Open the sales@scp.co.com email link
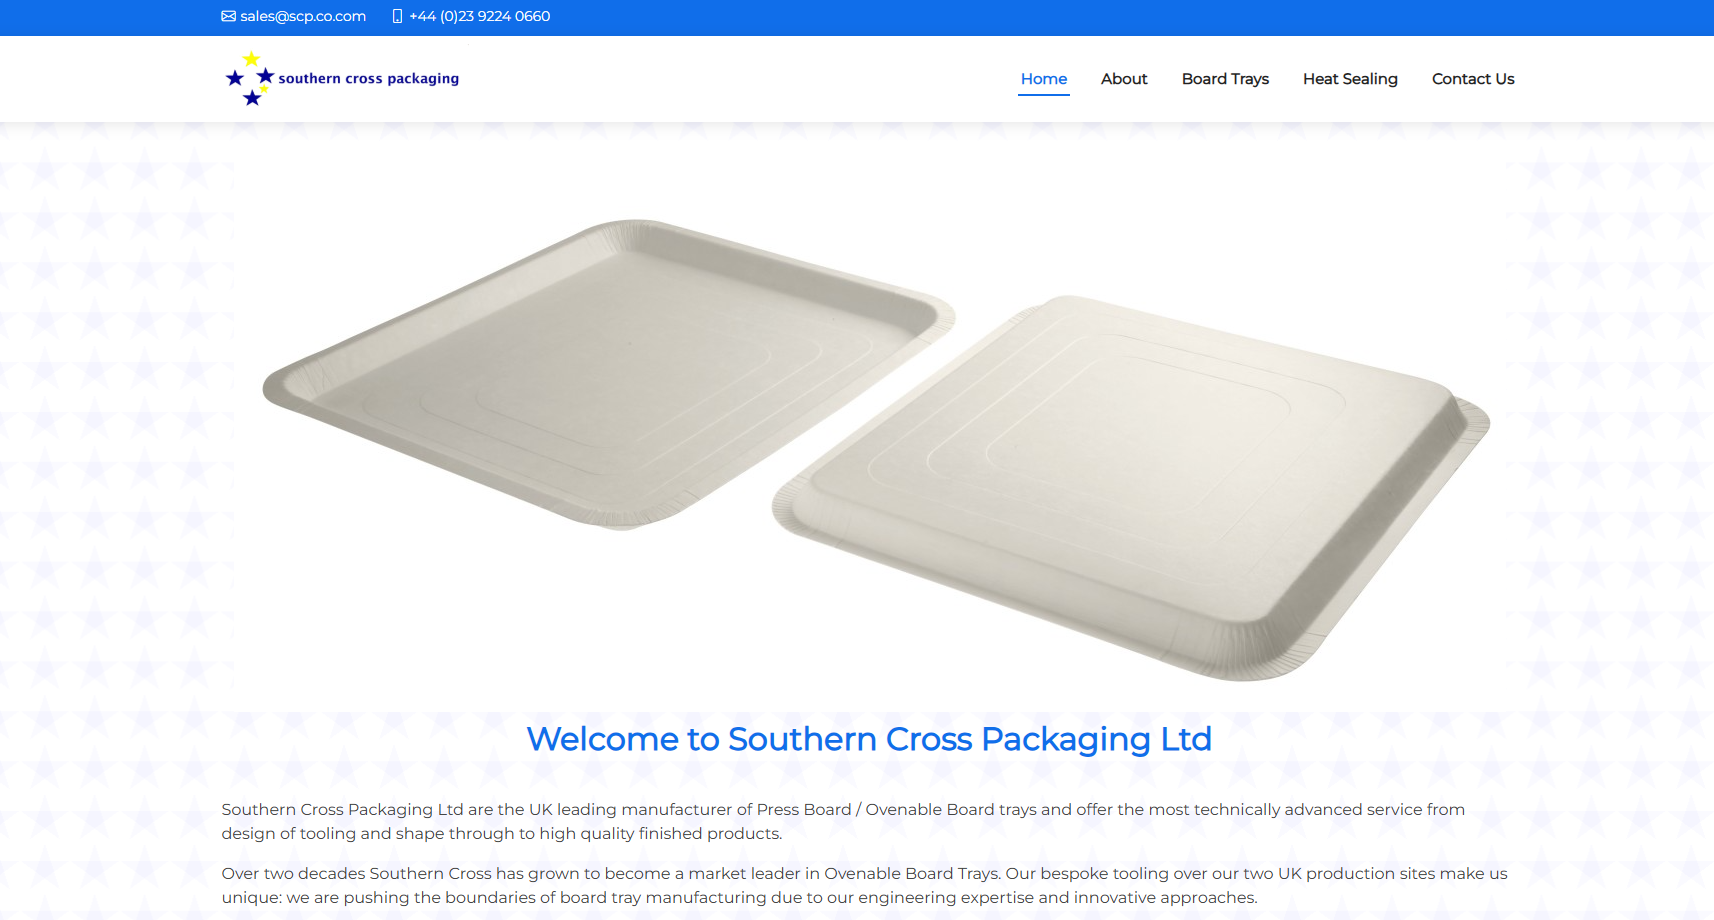 coord(303,16)
